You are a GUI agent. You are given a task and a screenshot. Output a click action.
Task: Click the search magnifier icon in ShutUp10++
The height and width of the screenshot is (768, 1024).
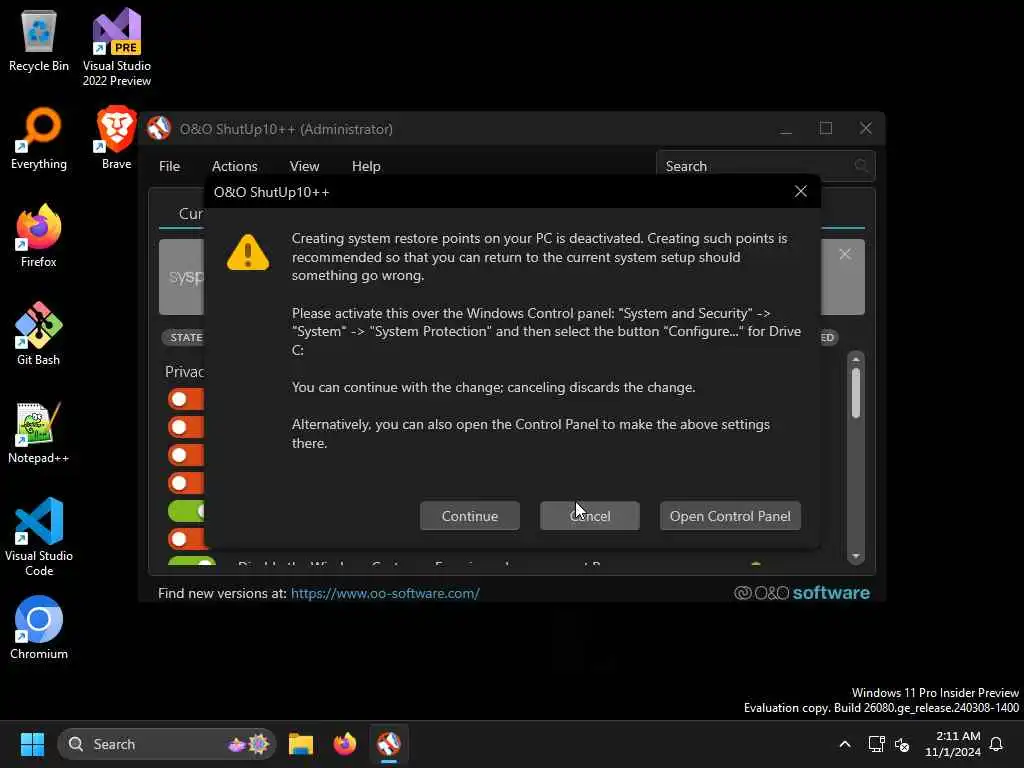[861, 166]
